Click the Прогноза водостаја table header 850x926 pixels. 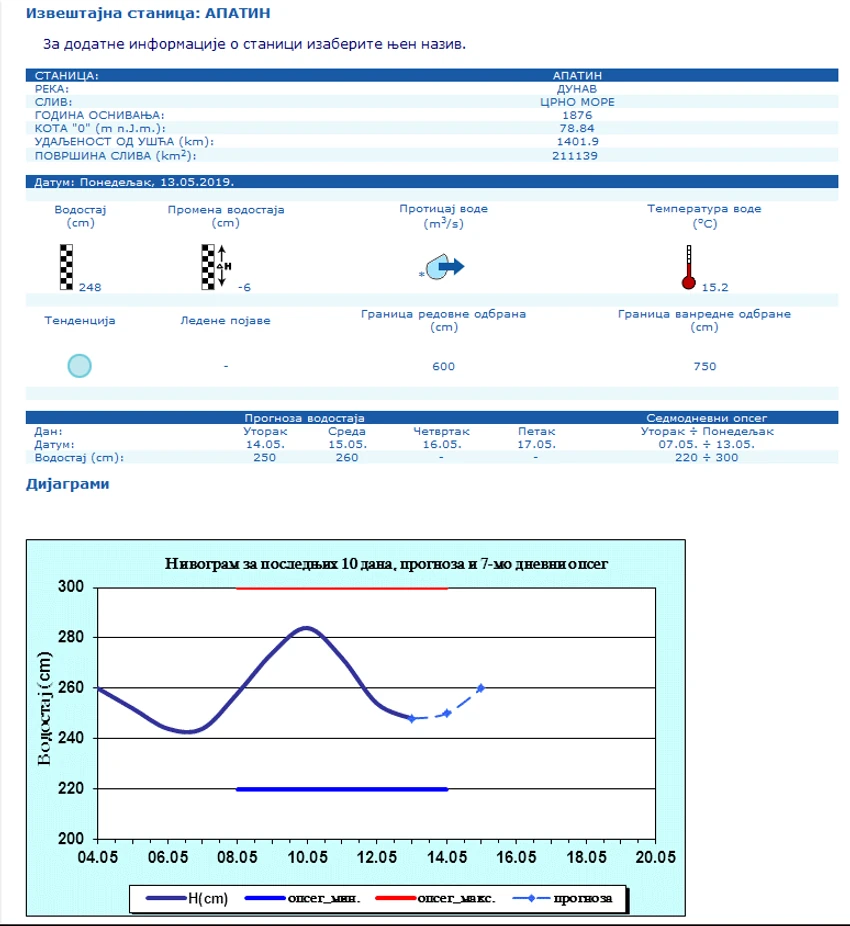point(304,418)
